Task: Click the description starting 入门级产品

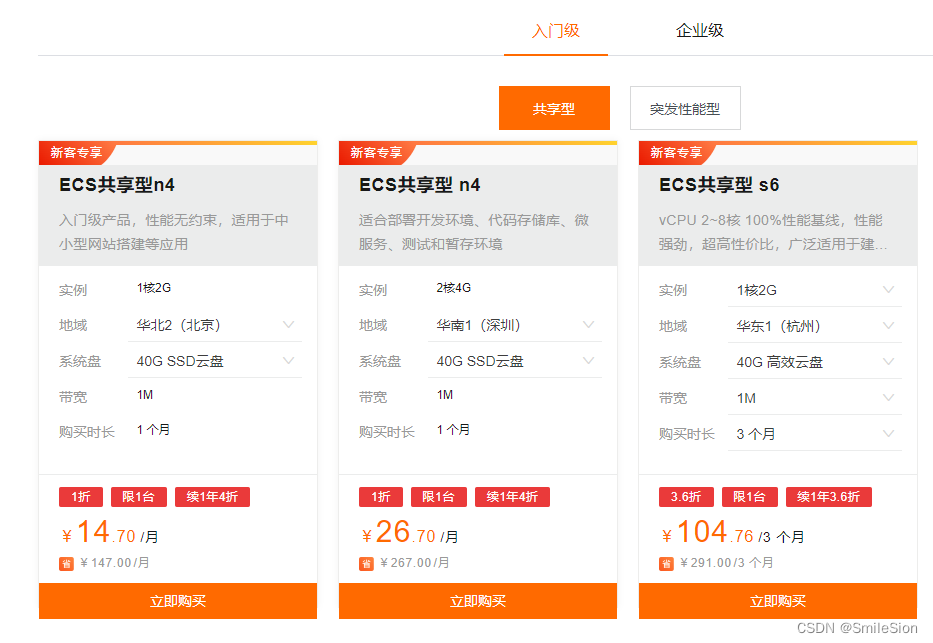Action: (x=174, y=232)
